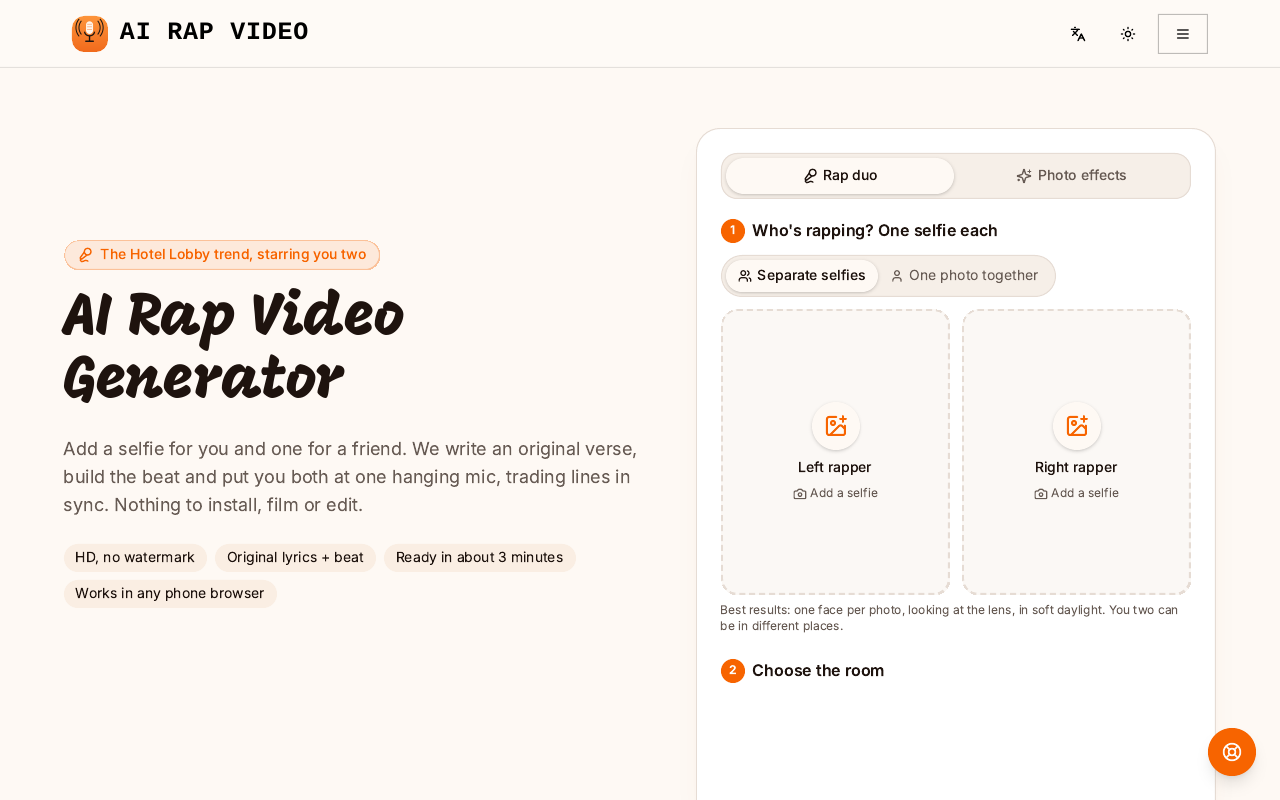The image size is (1280, 800).
Task: Open the orange support lifebuoy button
Action: click(1232, 752)
